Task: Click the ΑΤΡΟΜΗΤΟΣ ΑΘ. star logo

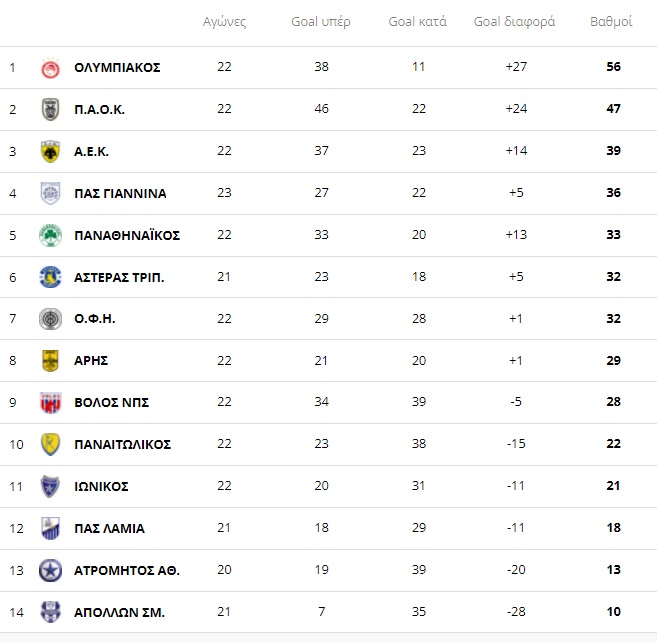Action: point(50,571)
